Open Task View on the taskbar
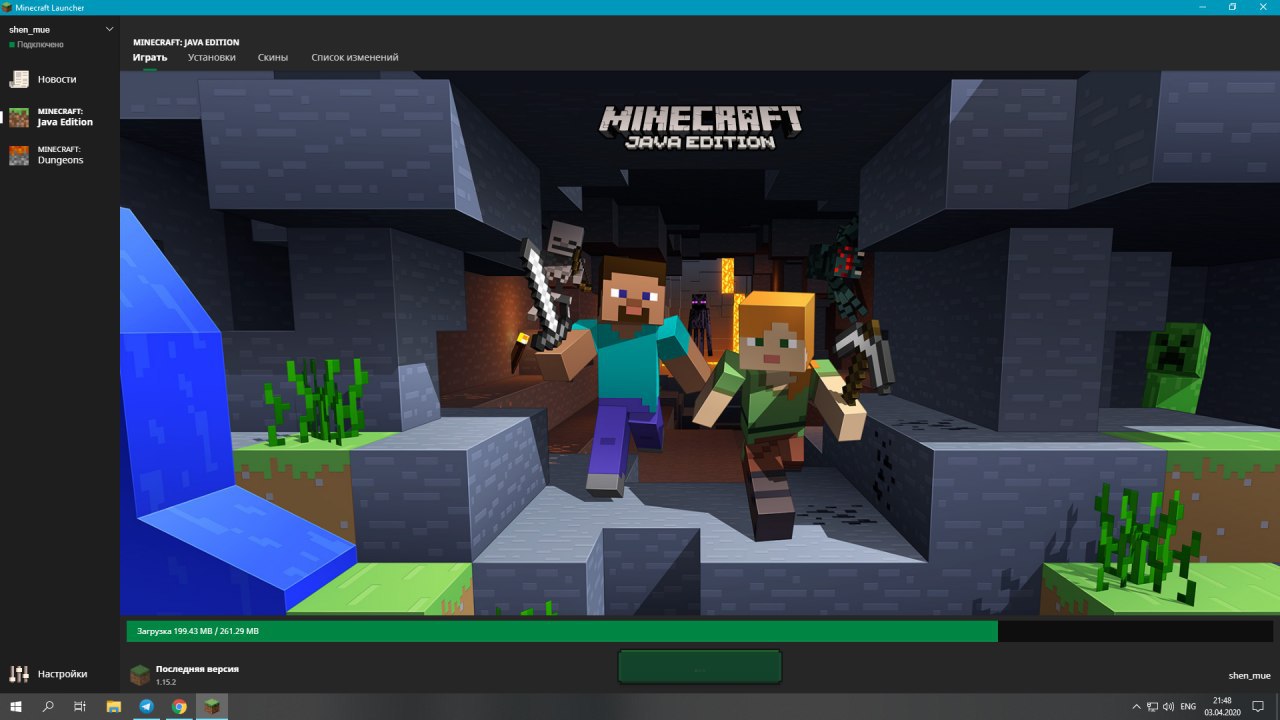Screen dimensions: 1280x720 [80, 706]
